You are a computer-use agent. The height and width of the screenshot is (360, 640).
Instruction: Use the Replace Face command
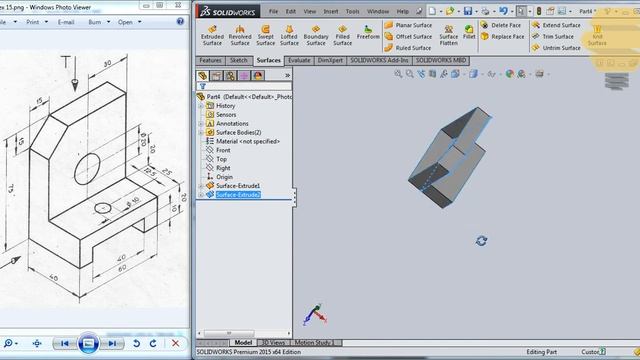point(502,37)
